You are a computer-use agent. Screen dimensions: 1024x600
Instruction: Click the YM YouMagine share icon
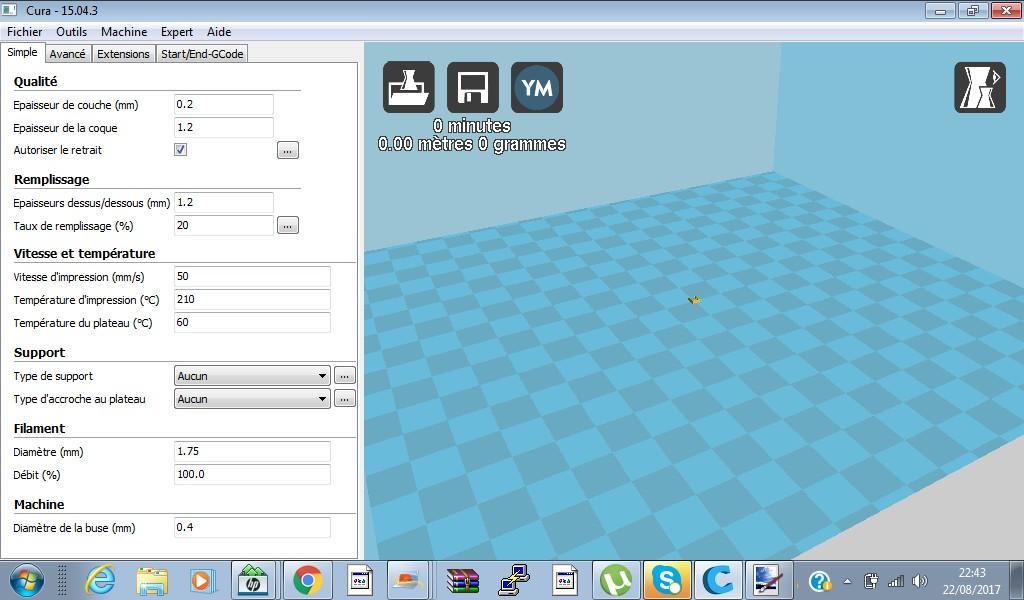536,87
